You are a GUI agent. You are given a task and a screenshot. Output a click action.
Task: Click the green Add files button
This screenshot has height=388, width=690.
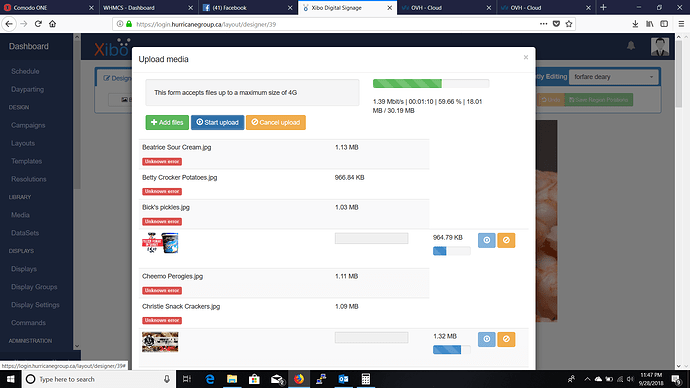tap(167, 122)
